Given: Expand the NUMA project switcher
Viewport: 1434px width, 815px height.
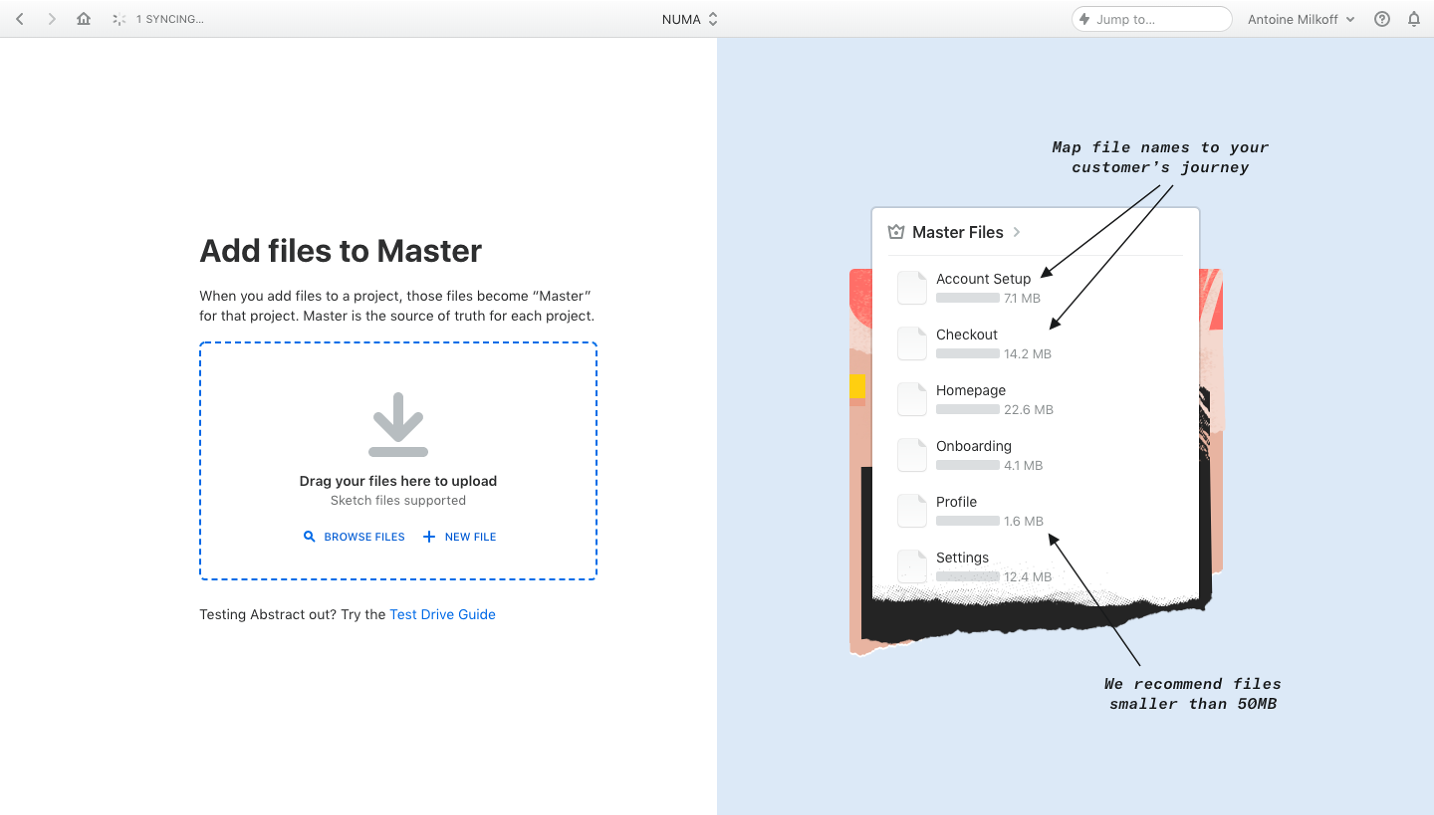Looking at the screenshot, I should pyautogui.click(x=690, y=19).
